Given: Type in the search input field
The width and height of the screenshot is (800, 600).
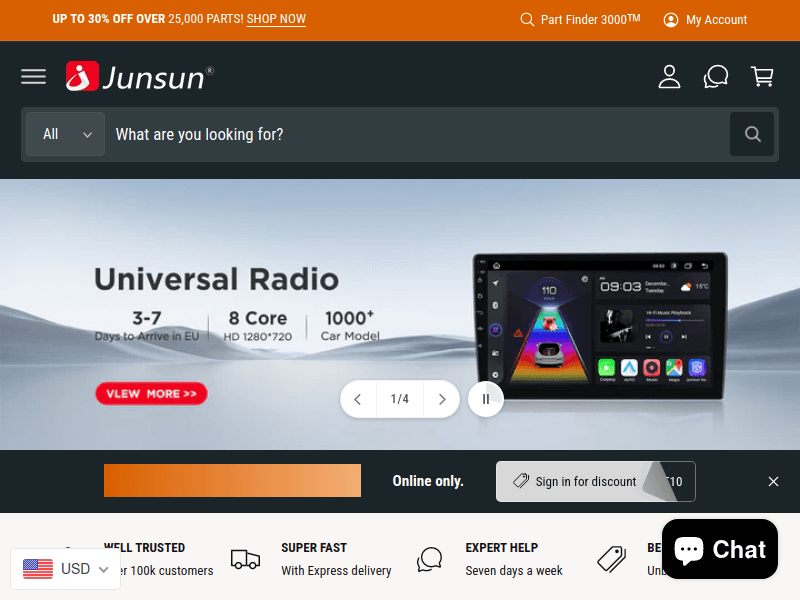Looking at the screenshot, I should [x=415, y=134].
